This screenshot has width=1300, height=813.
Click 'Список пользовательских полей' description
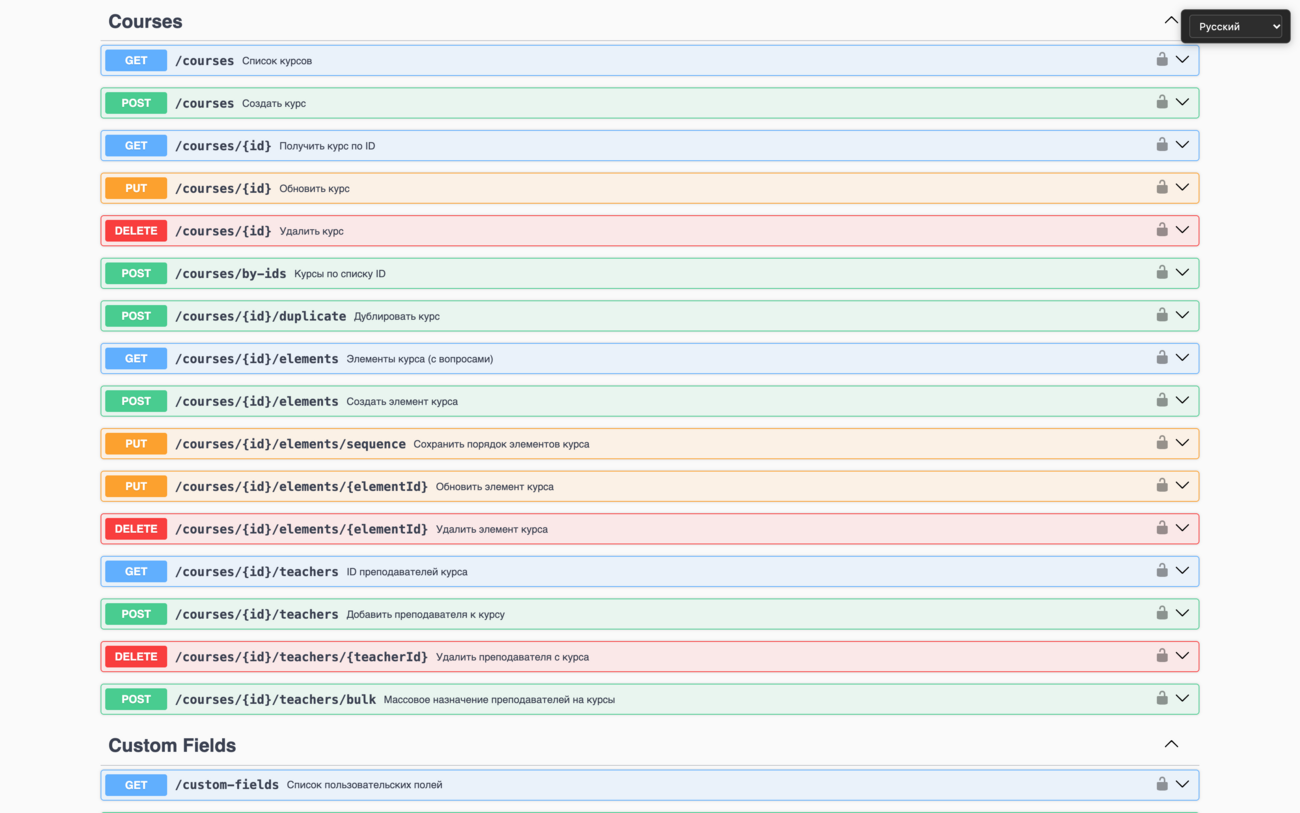click(364, 785)
